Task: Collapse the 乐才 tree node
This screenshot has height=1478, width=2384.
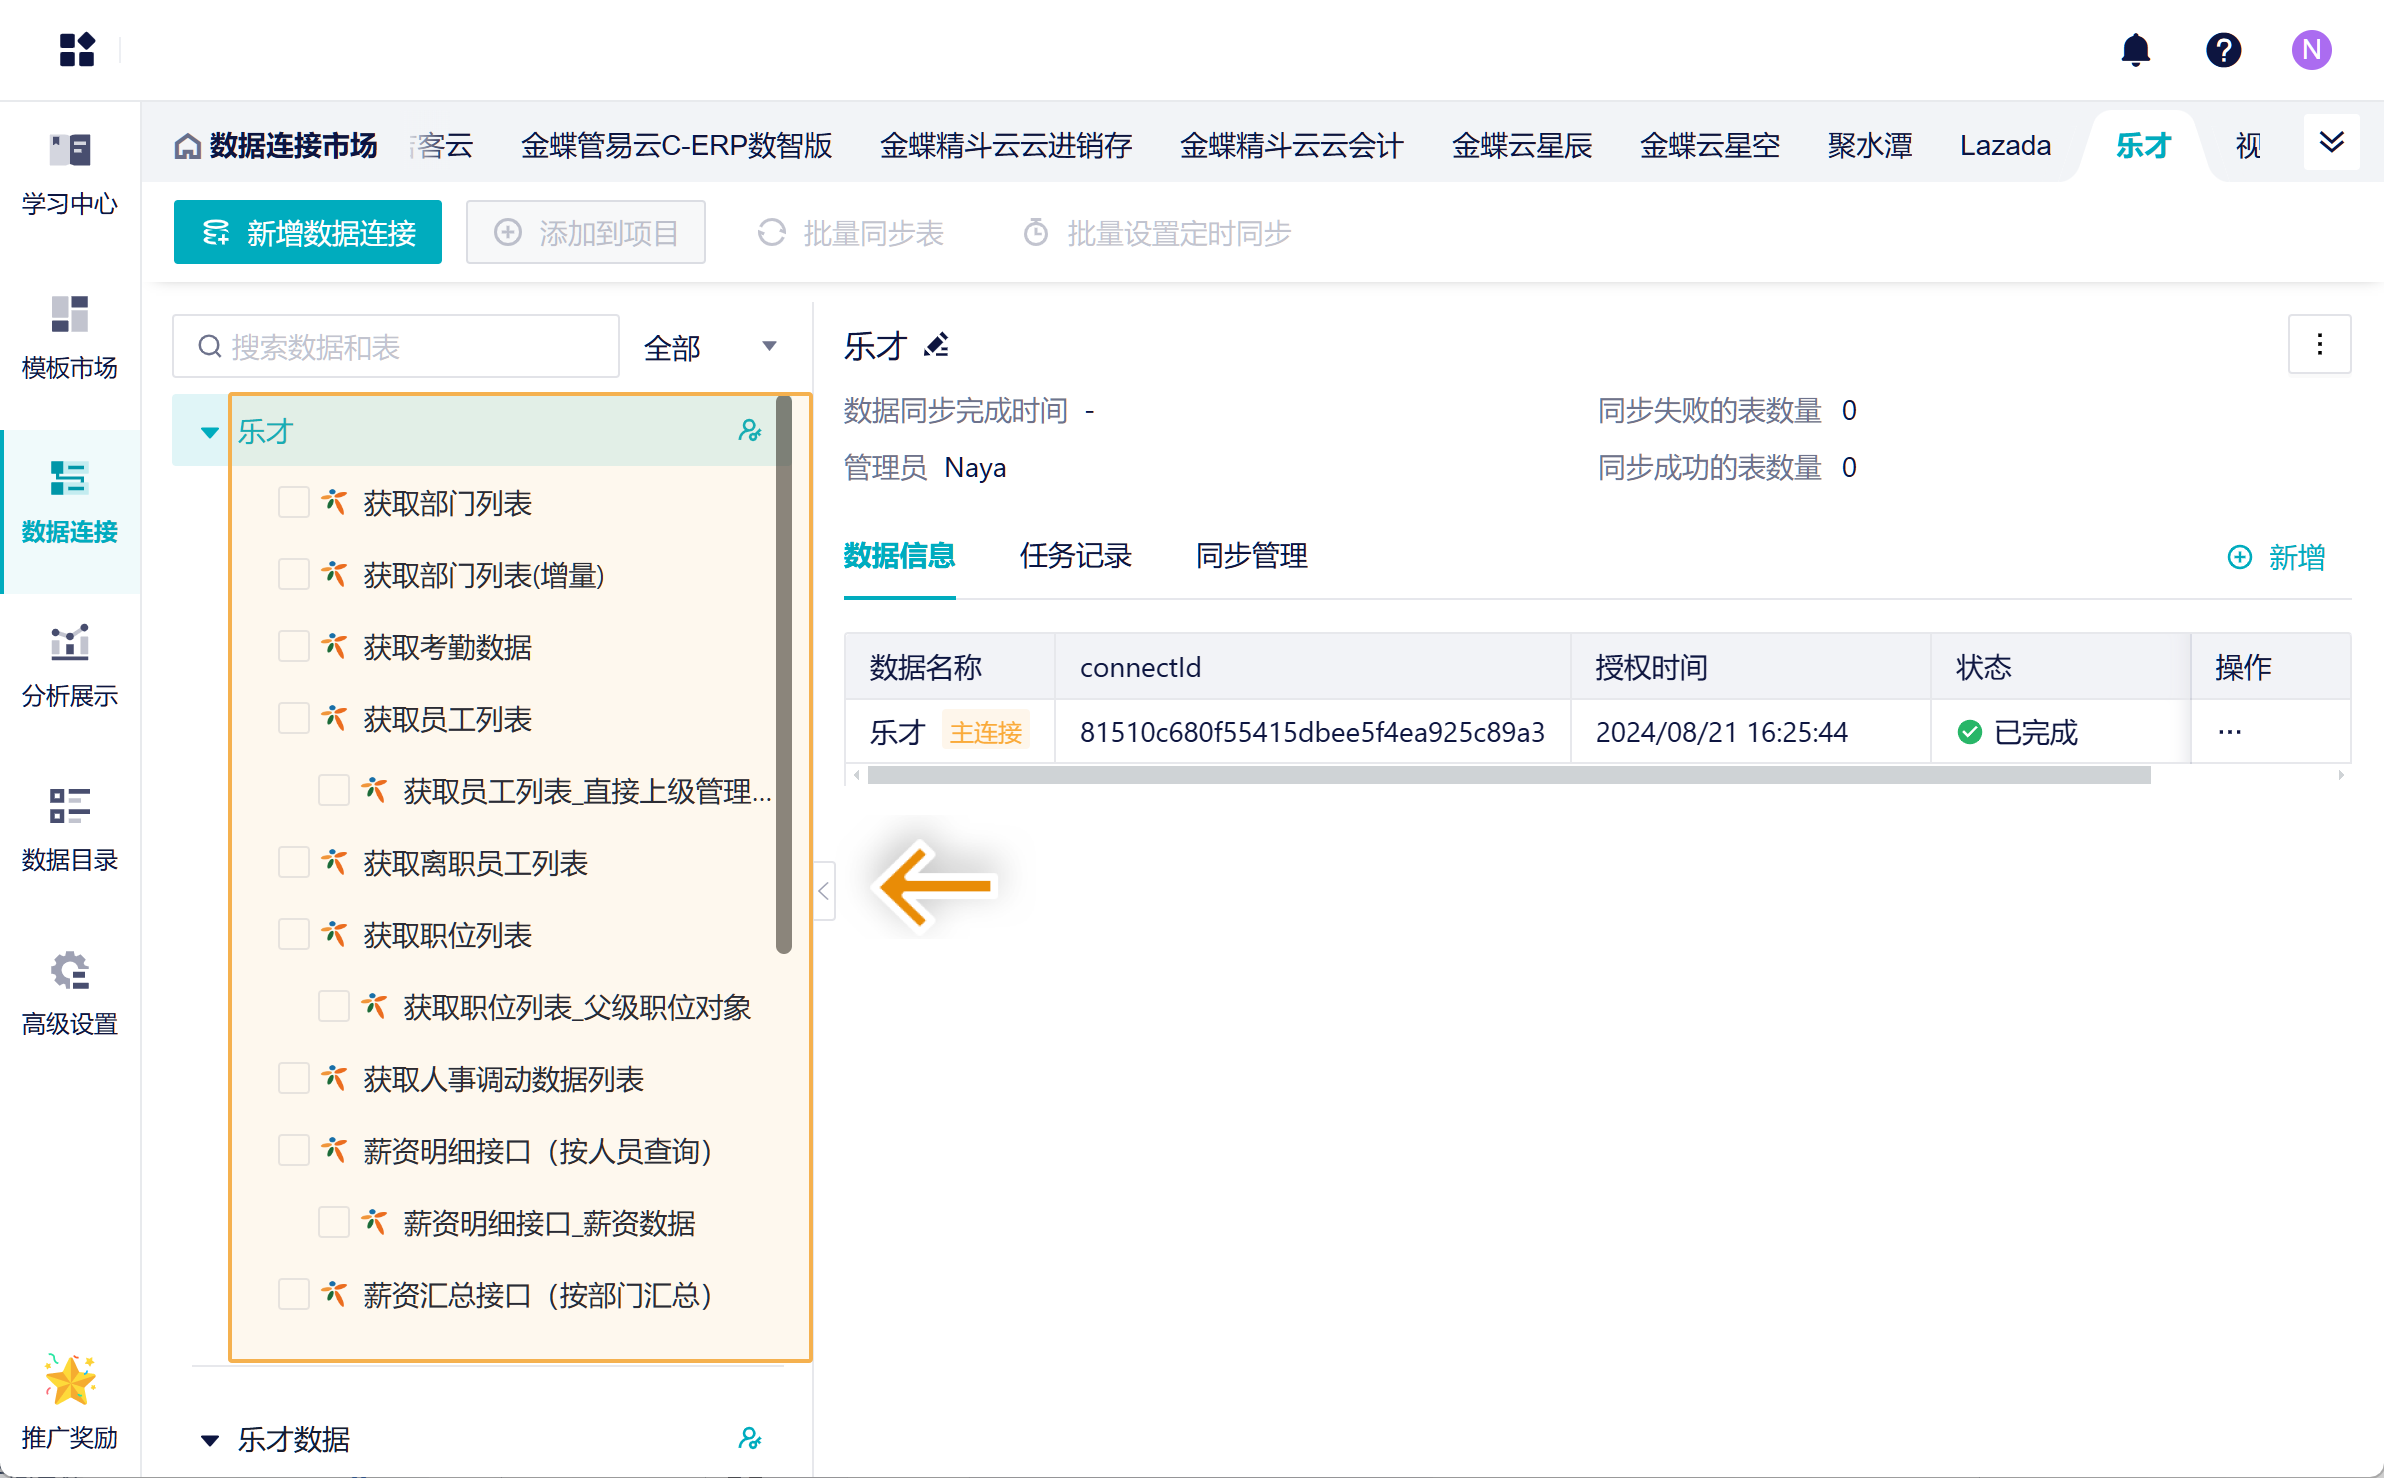Action: click(210, 432)
